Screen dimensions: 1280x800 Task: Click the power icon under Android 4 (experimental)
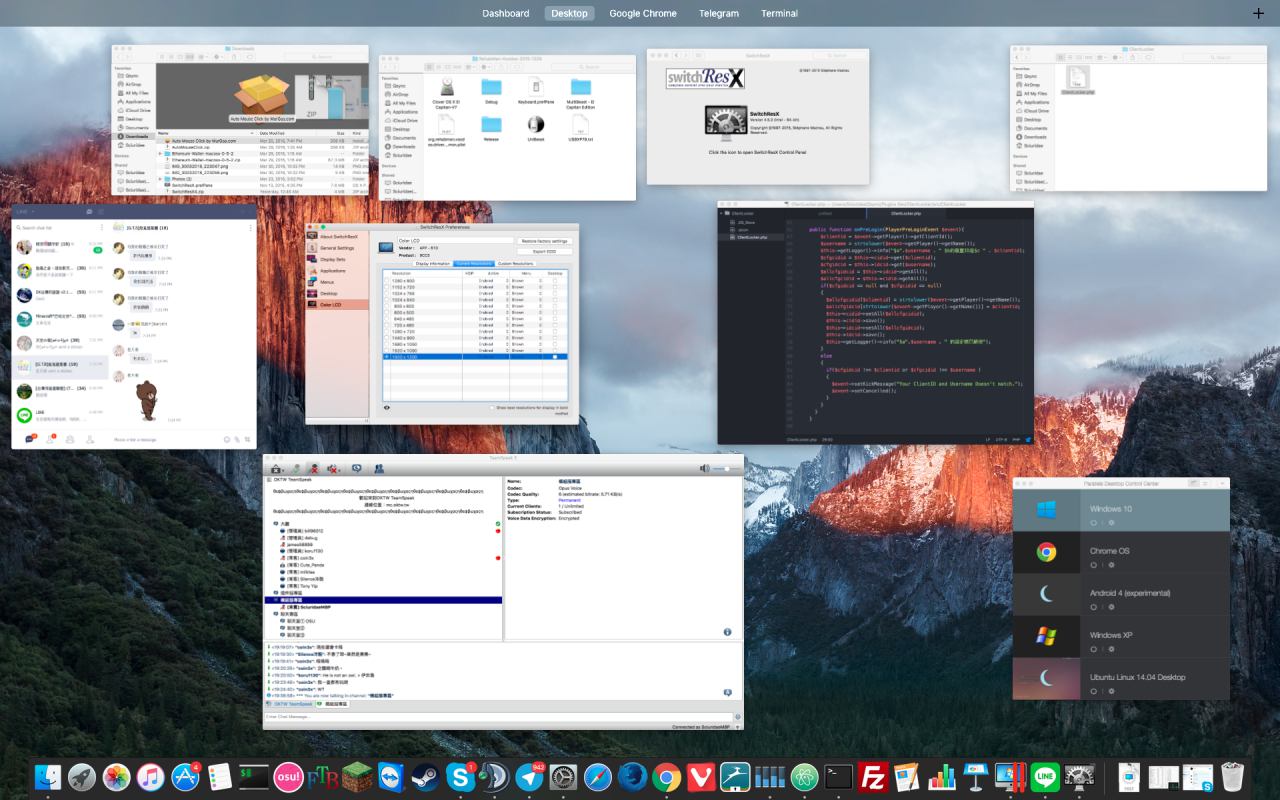[x=1093, y=607]
